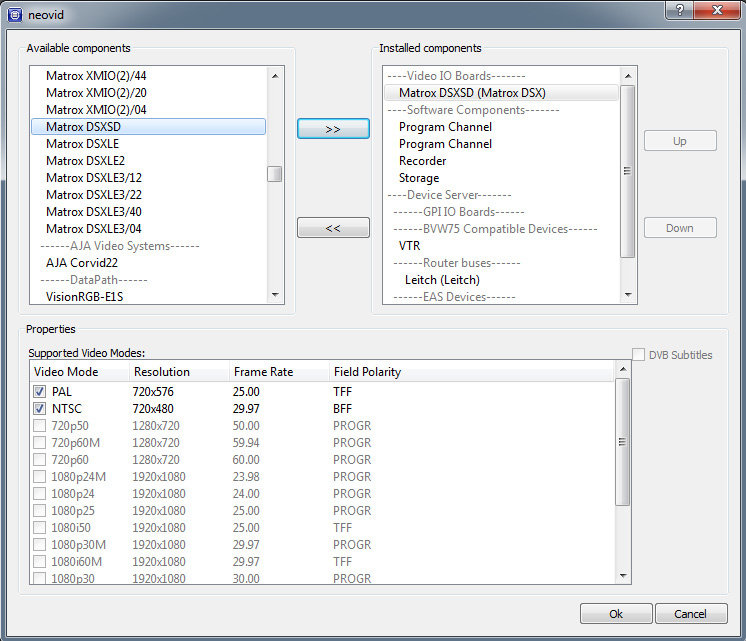Select second Program Channel installed item
Image resolution: width=746 pixels, height=641 pixels.
tap(501, 144)
